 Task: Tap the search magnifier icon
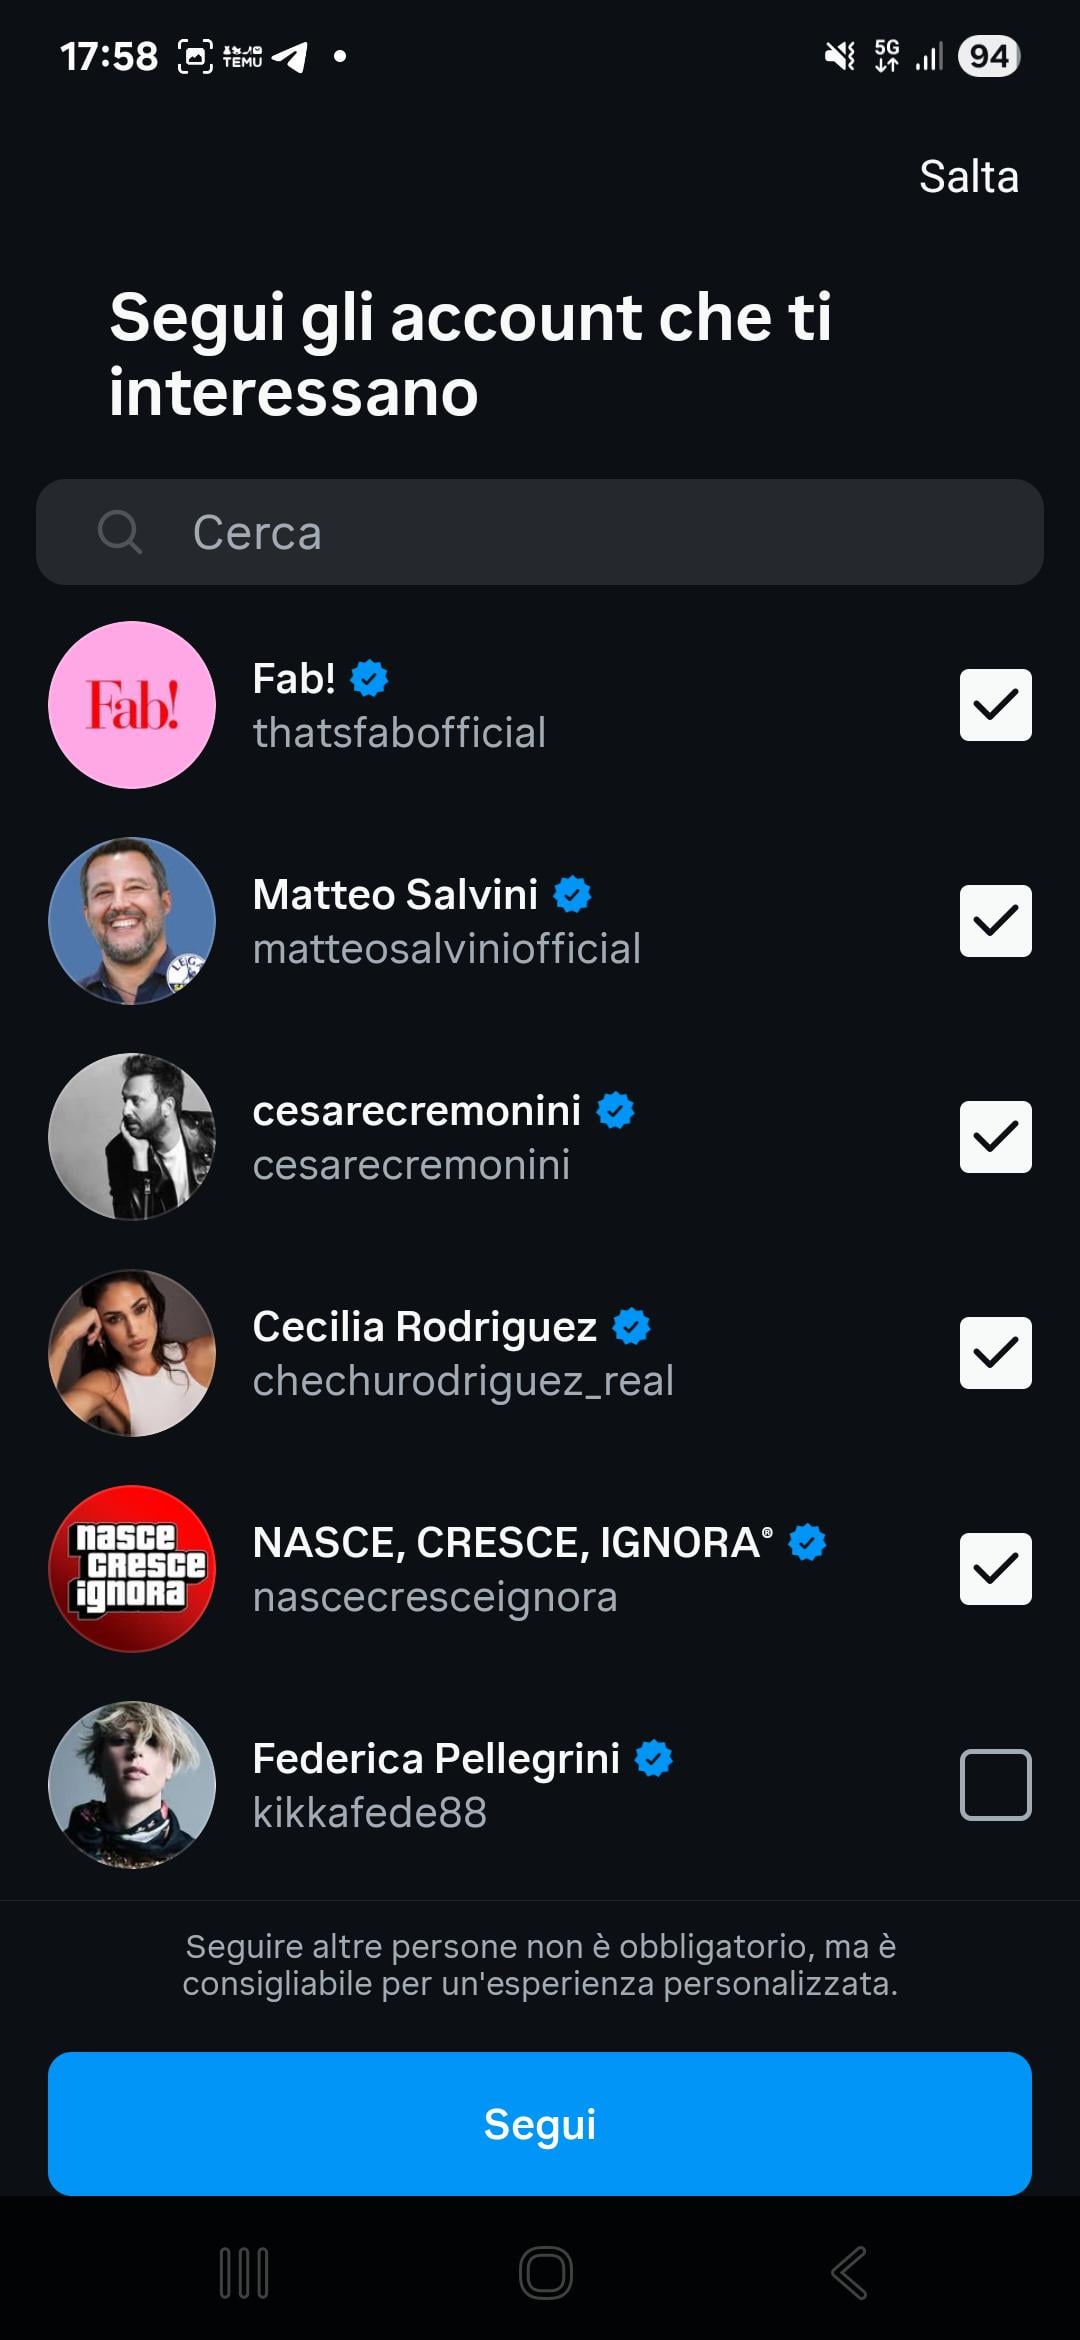120,532
